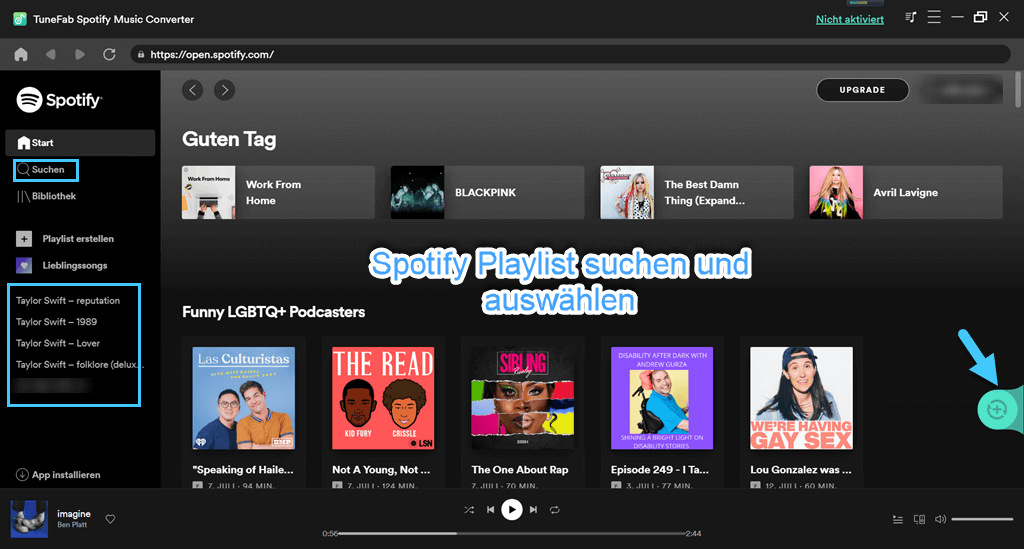Screen dimensions: 1024x549
Task: Click the Spotify logo
Action: (59, 100)
